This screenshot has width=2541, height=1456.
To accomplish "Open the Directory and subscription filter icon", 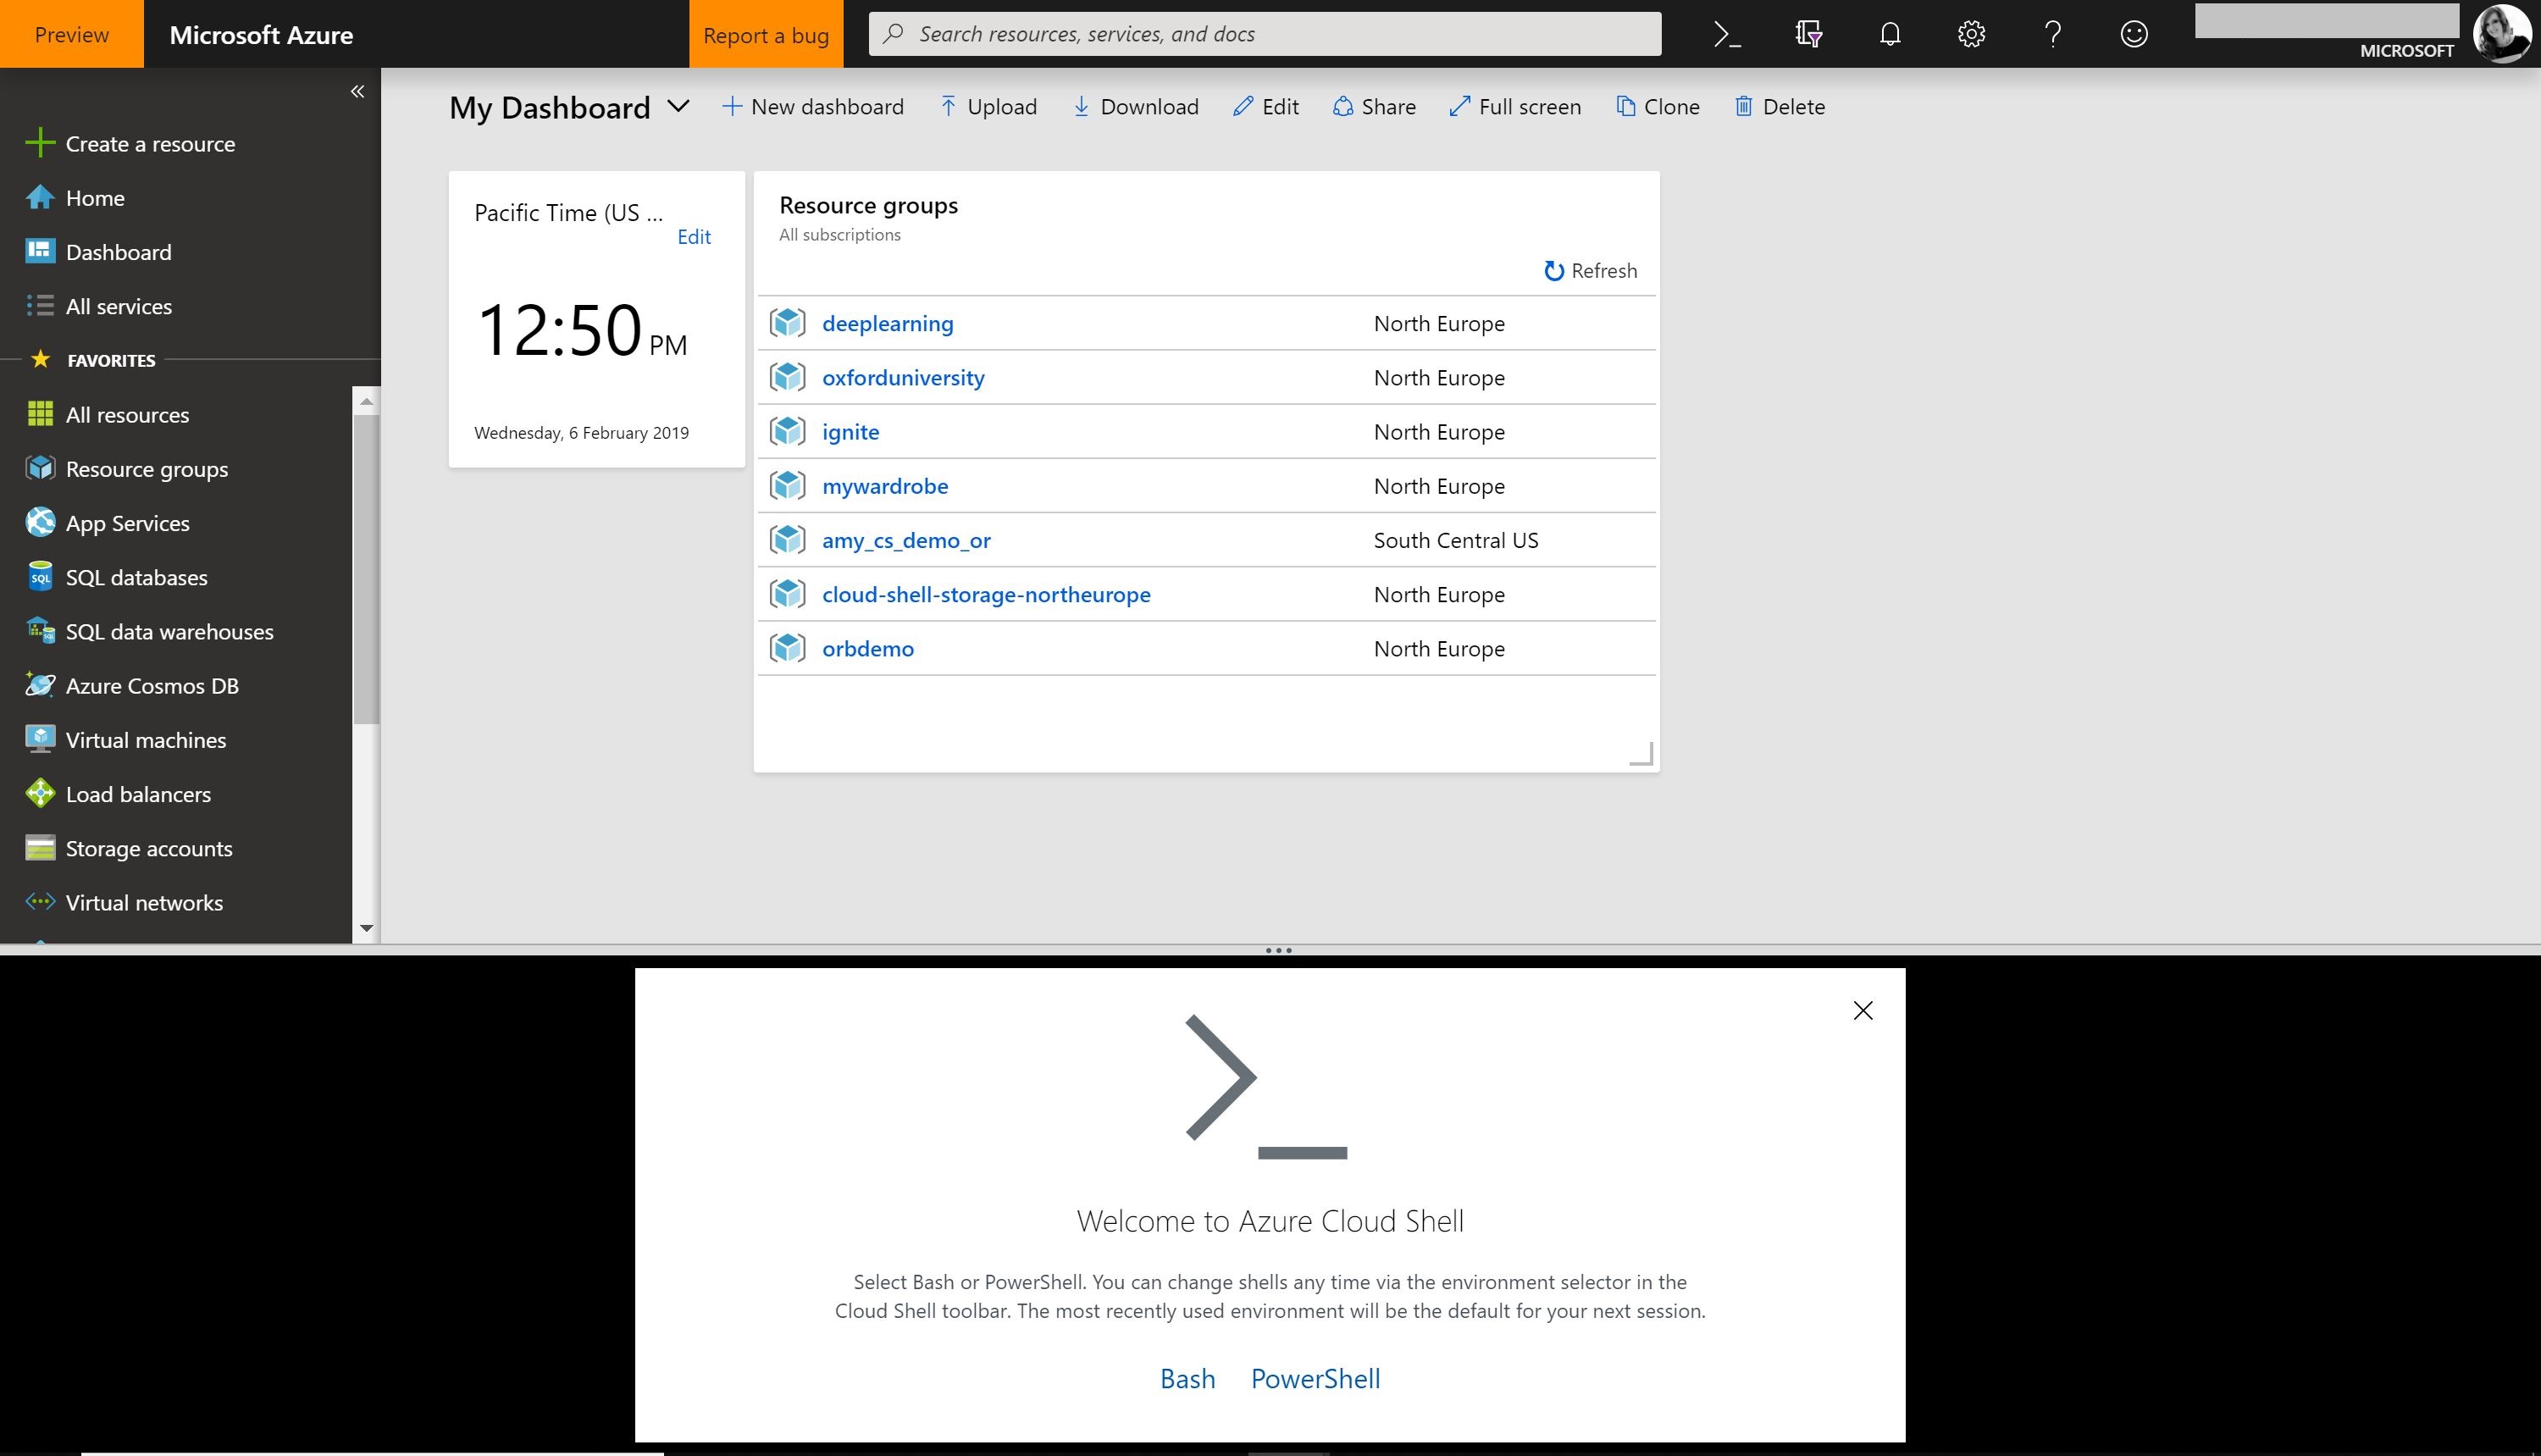I will 1808,34.
